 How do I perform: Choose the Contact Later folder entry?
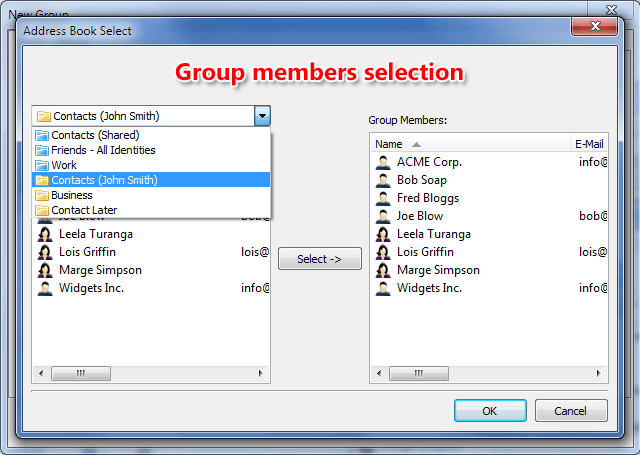click(151, 210)
